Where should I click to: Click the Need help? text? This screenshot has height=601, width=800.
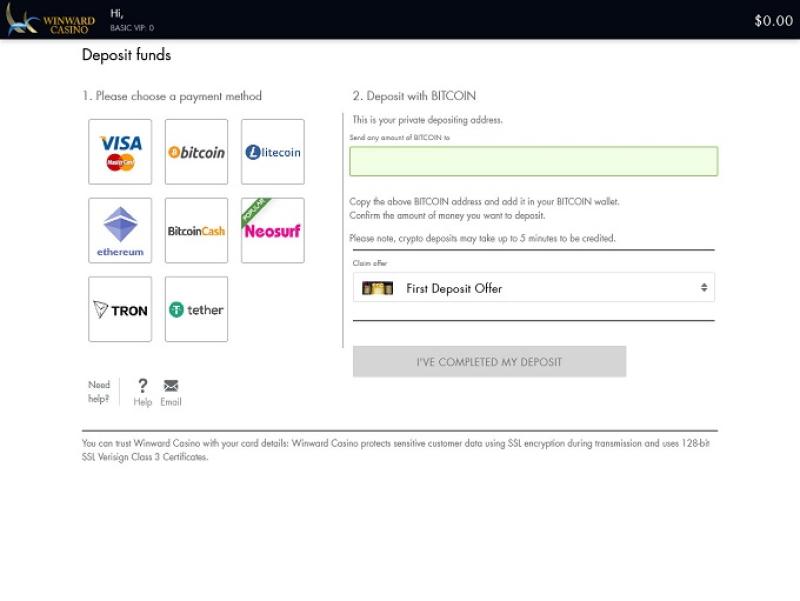99,391
